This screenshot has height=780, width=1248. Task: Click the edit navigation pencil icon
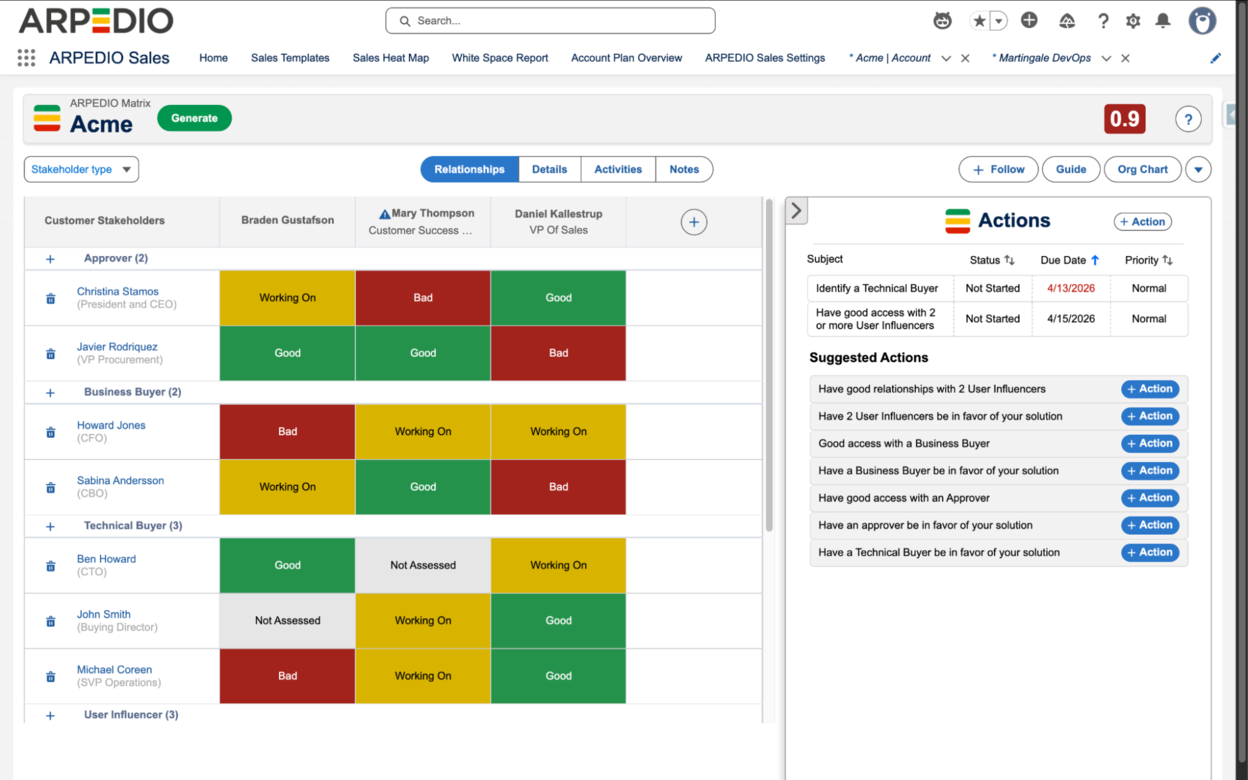point(1216,58)
